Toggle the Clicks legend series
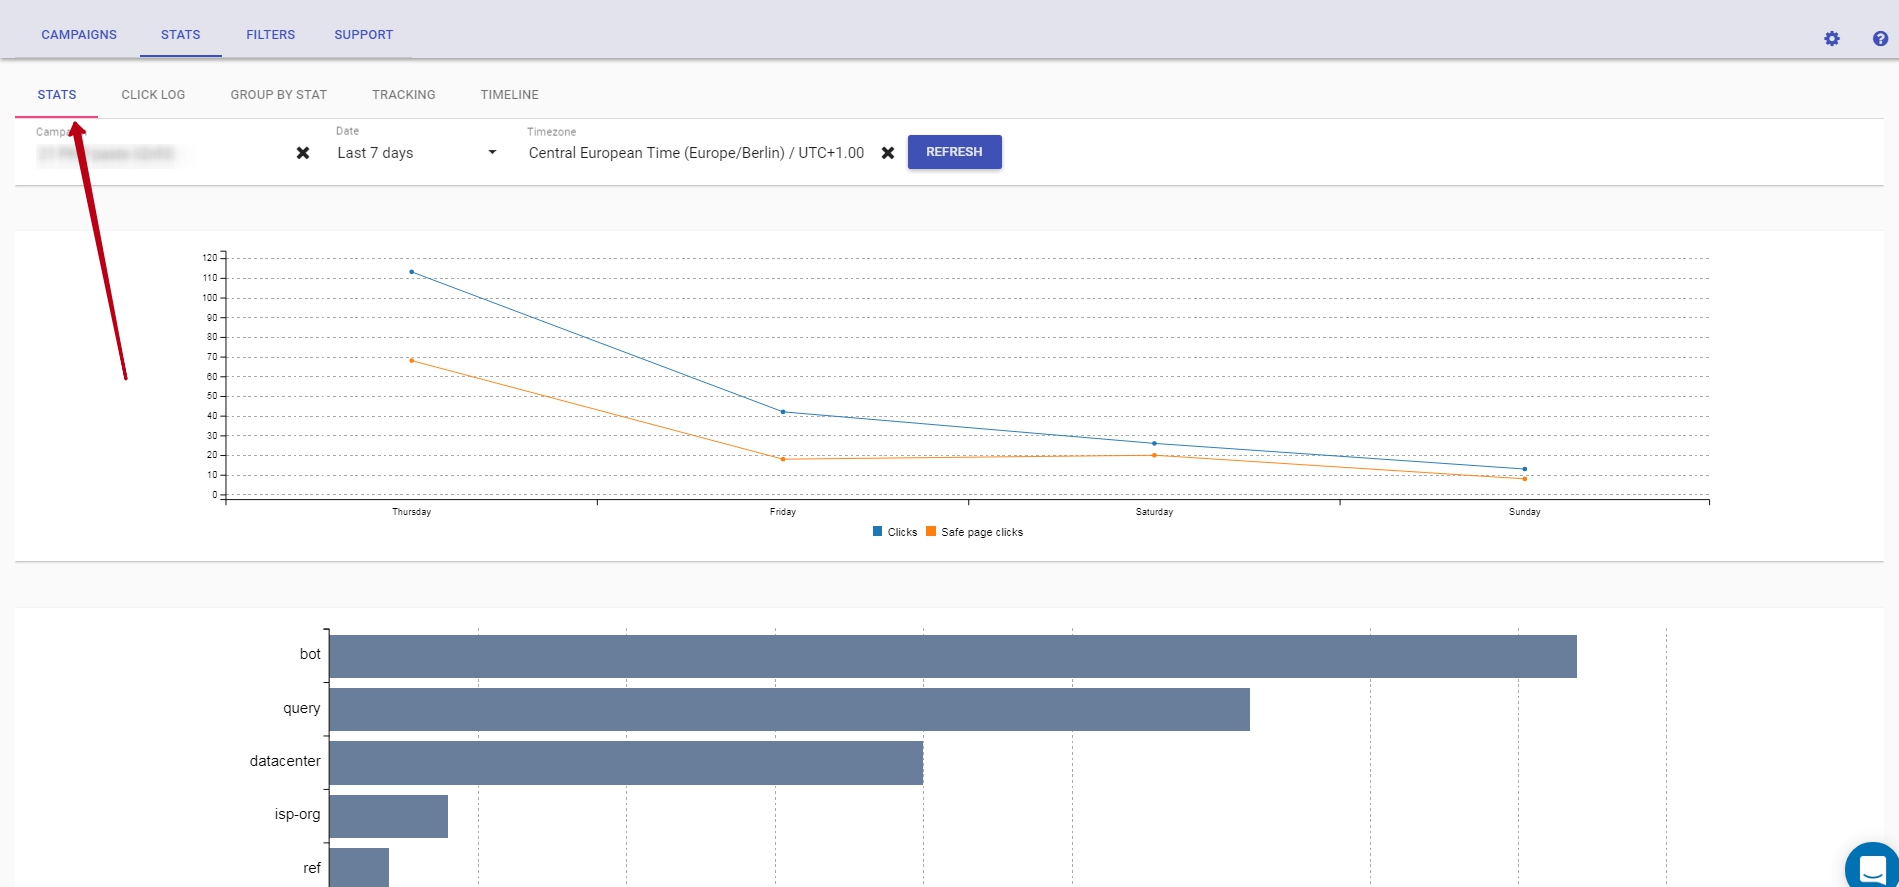 (895, 532)
